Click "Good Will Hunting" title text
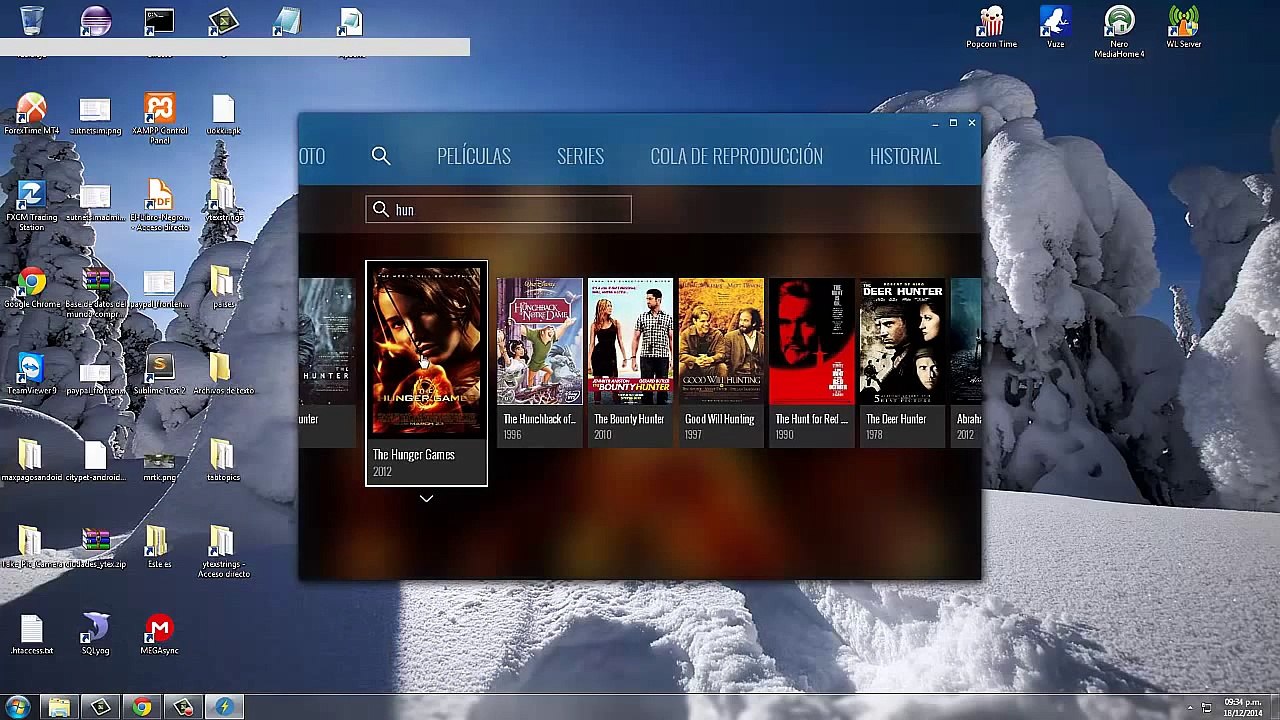 [720, 419]
